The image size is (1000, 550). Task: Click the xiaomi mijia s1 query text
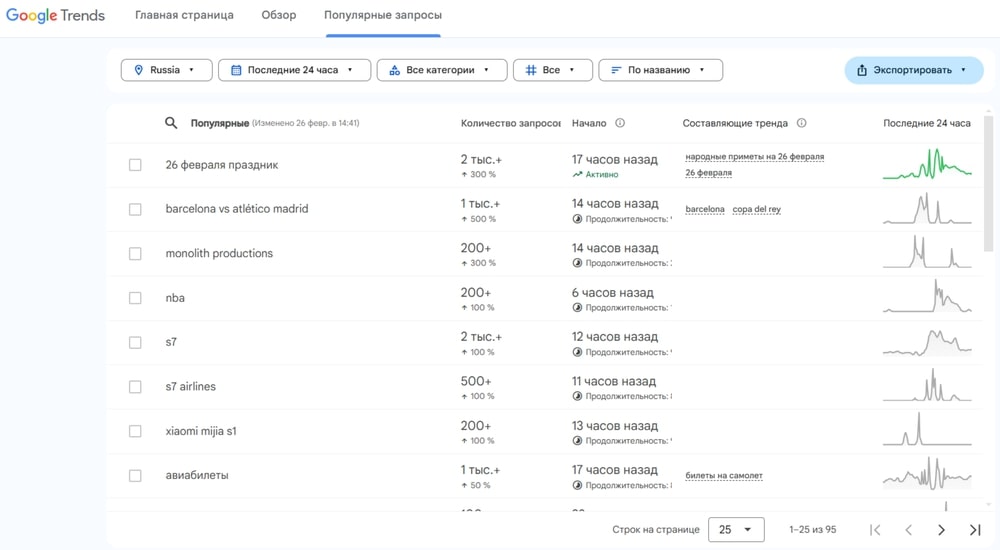click(x=201, y=431)
